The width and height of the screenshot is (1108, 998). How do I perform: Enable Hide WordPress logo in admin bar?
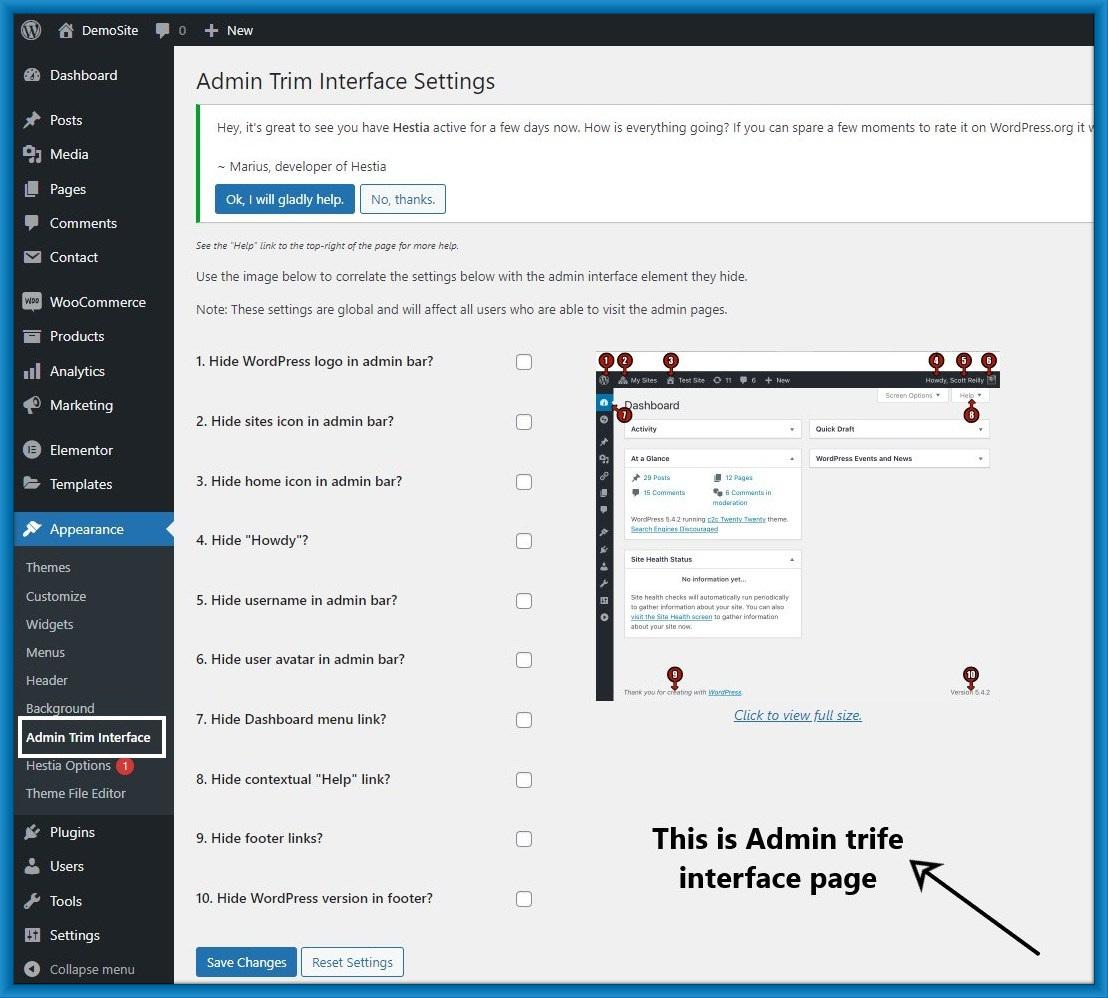[x=524, y=362]
